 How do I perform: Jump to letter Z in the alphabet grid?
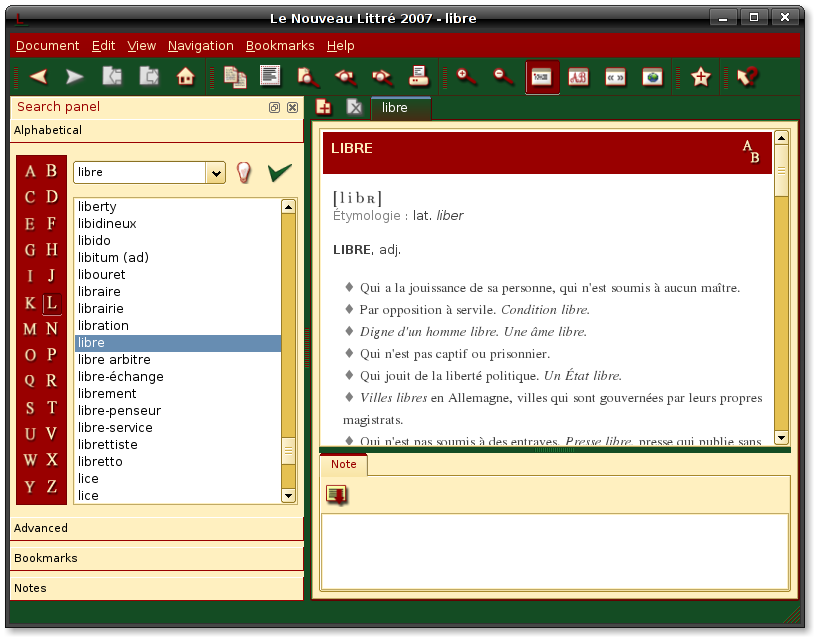tap(51, 486)
